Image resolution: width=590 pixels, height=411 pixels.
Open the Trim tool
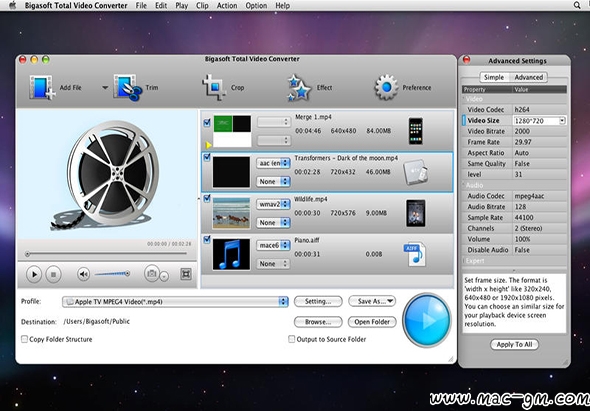[128, 88]
